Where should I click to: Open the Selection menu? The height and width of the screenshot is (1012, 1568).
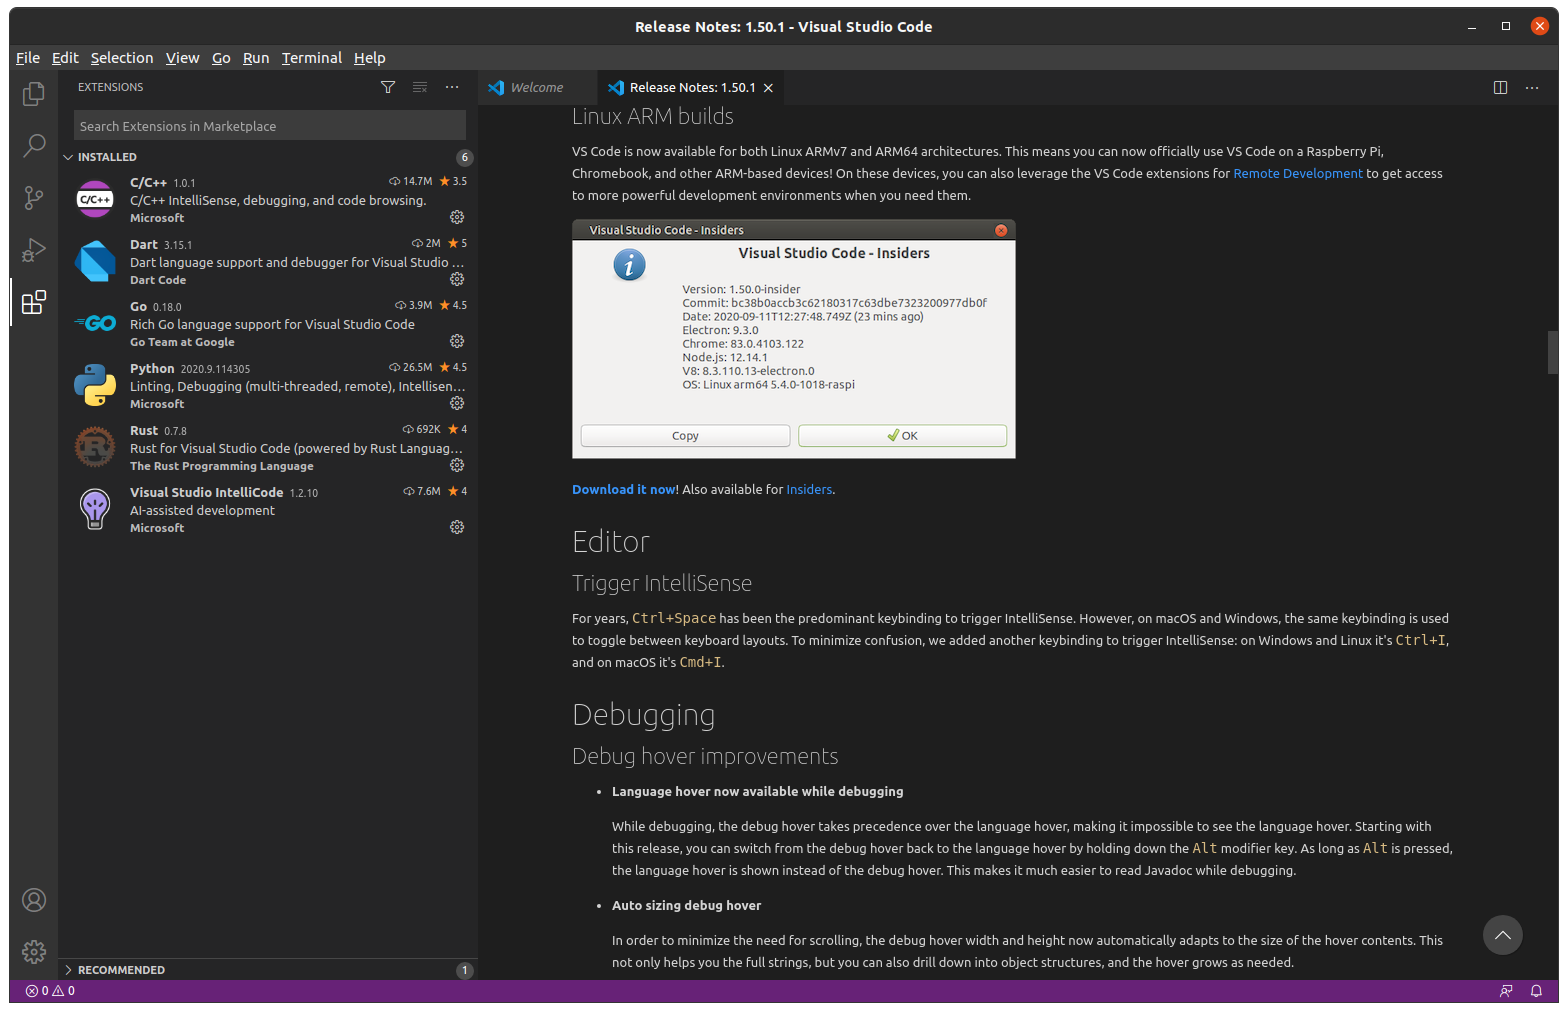[122, 58]
